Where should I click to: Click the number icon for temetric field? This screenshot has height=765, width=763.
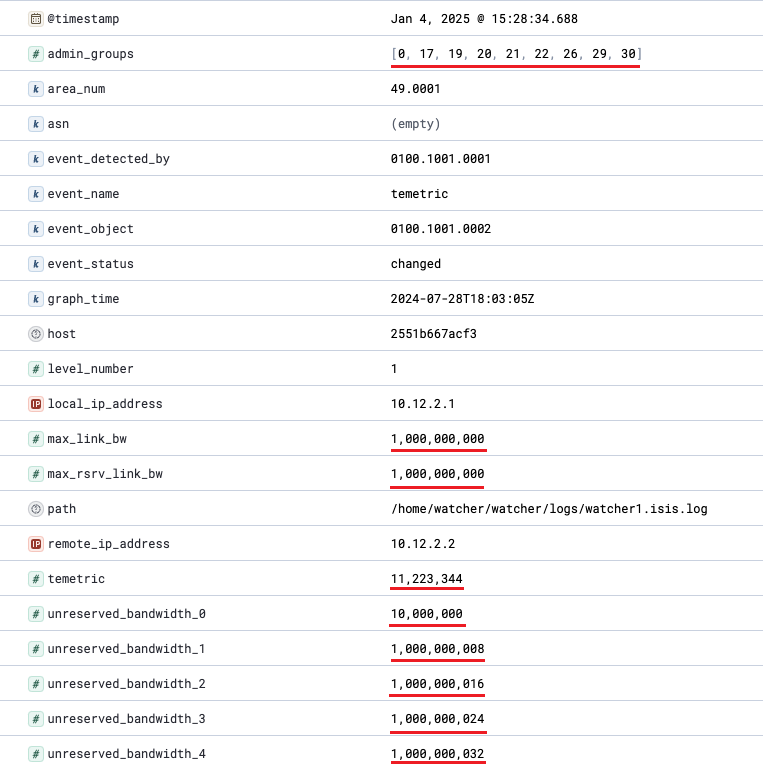pyautogui.click(x=36, y=579)
